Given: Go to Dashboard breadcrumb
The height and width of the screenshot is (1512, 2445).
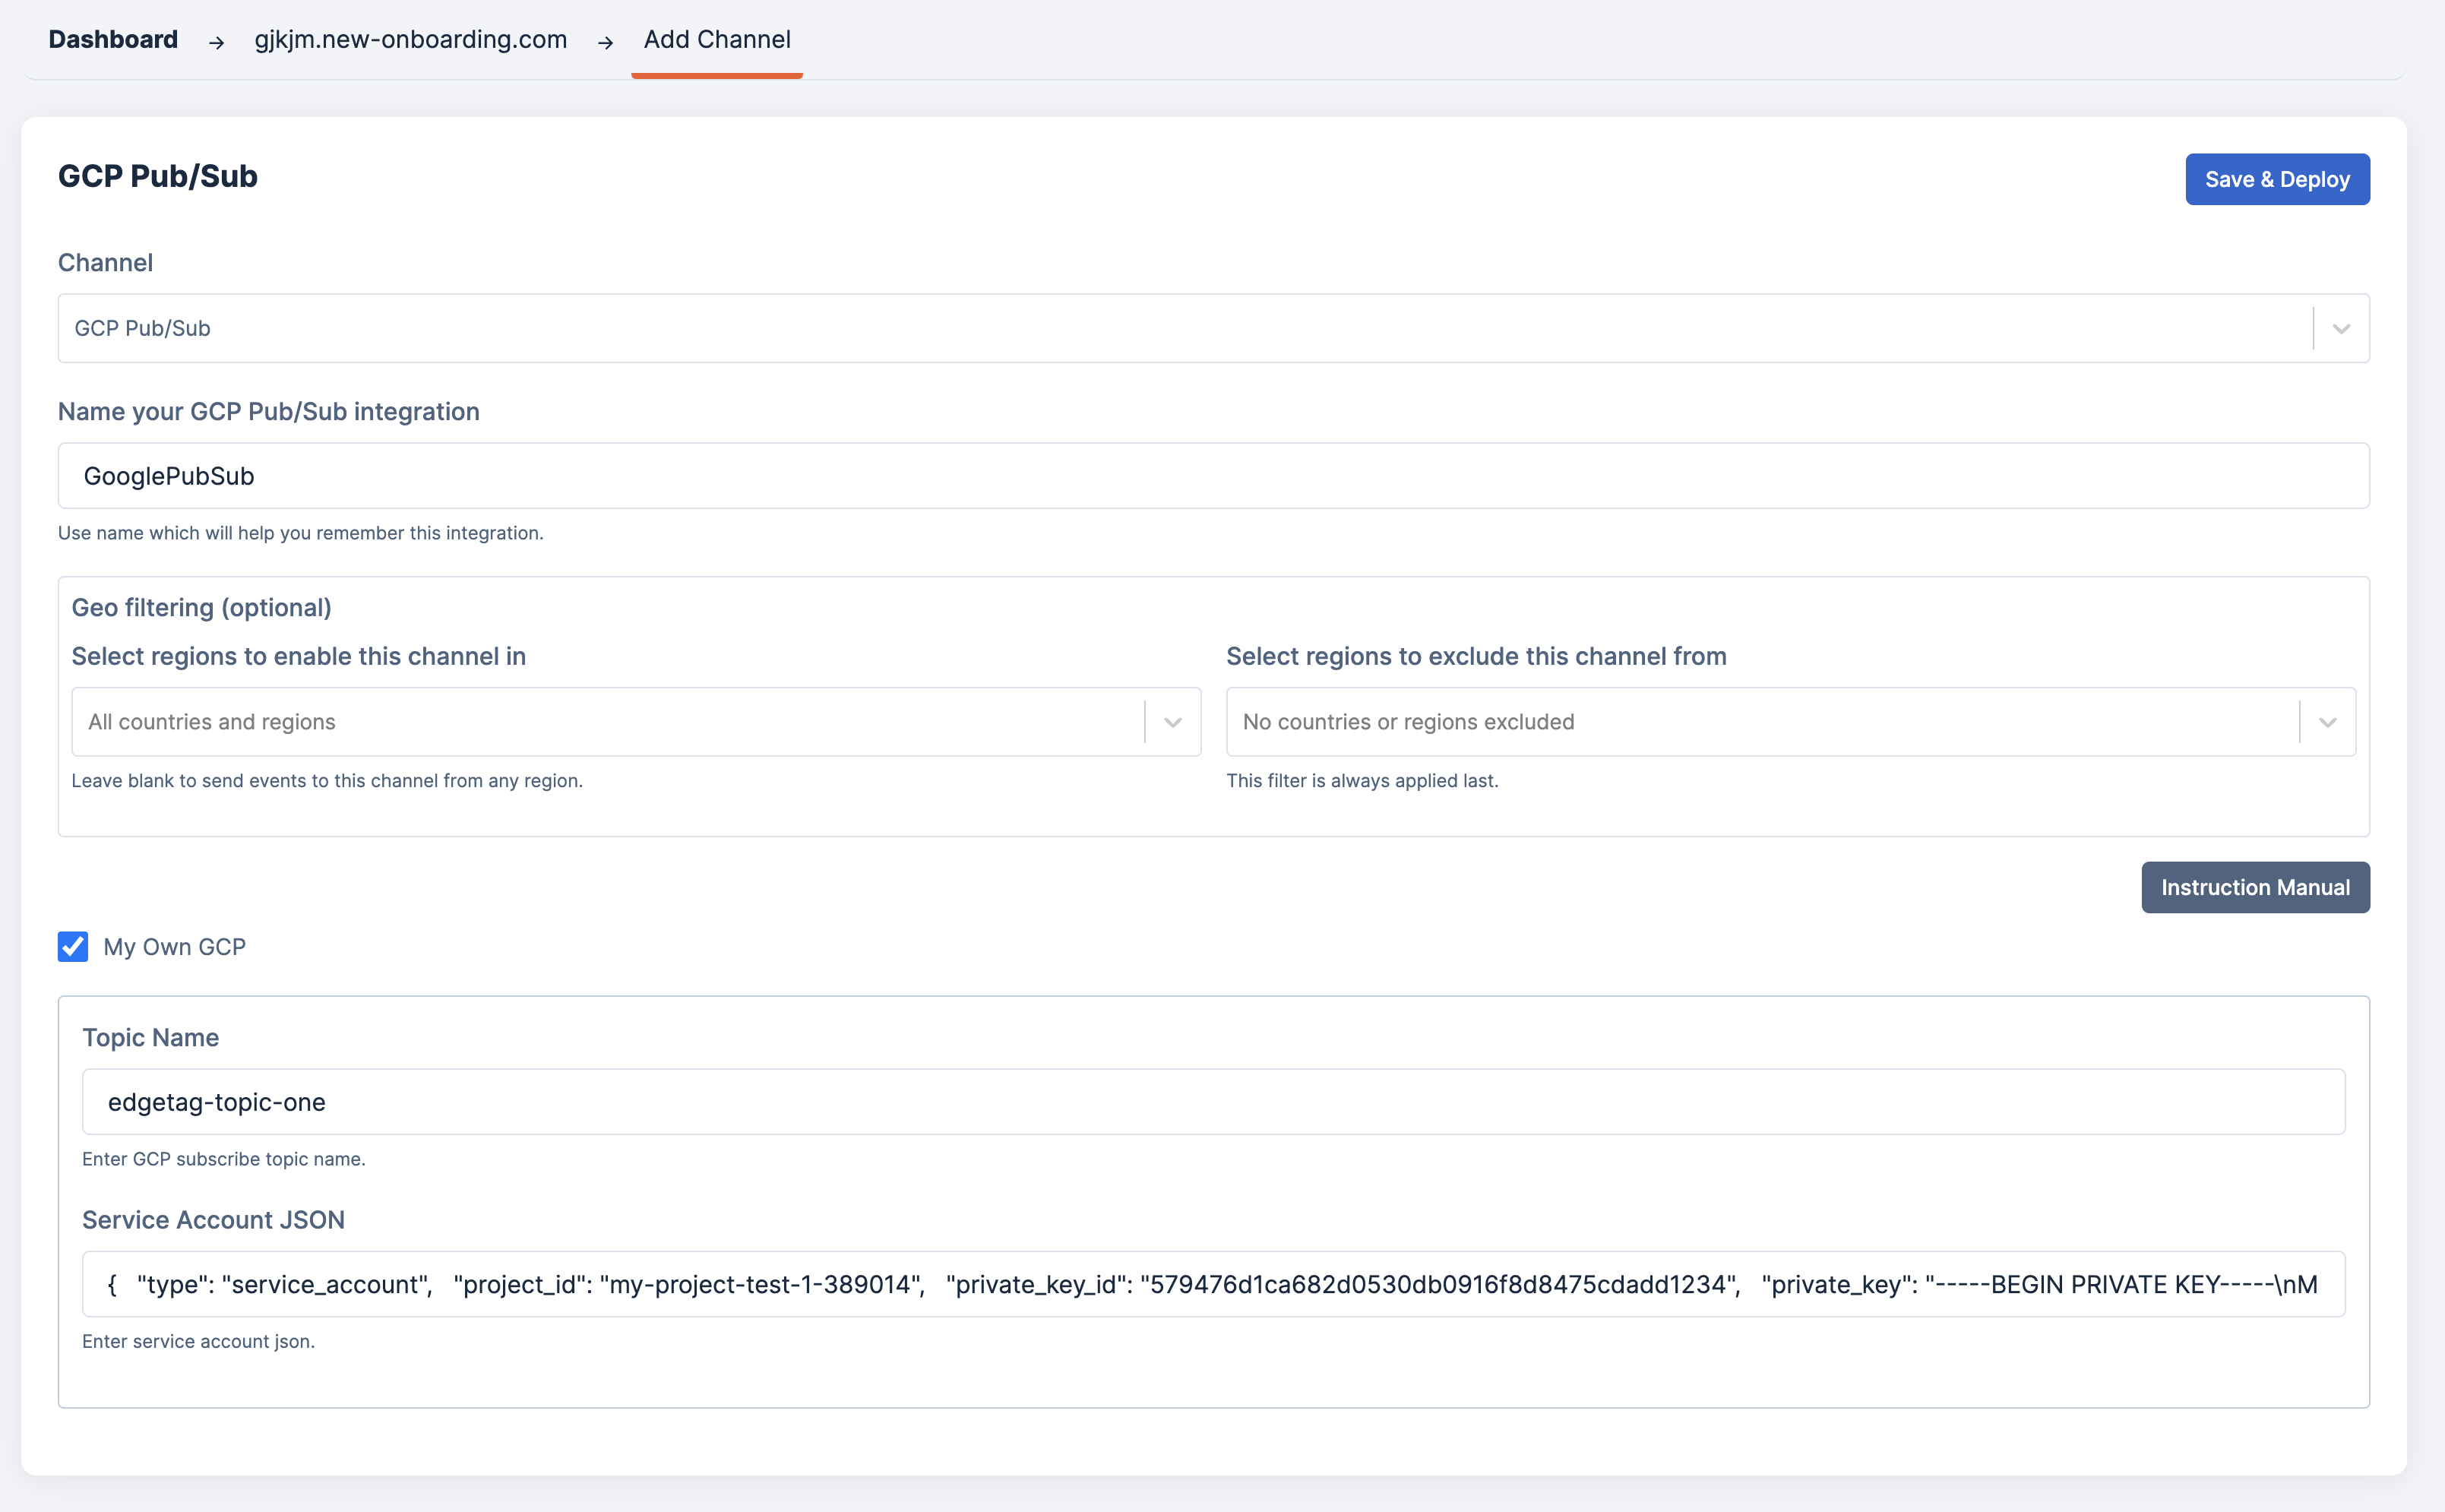Looking at the screenshot, I should pos(113,39).
